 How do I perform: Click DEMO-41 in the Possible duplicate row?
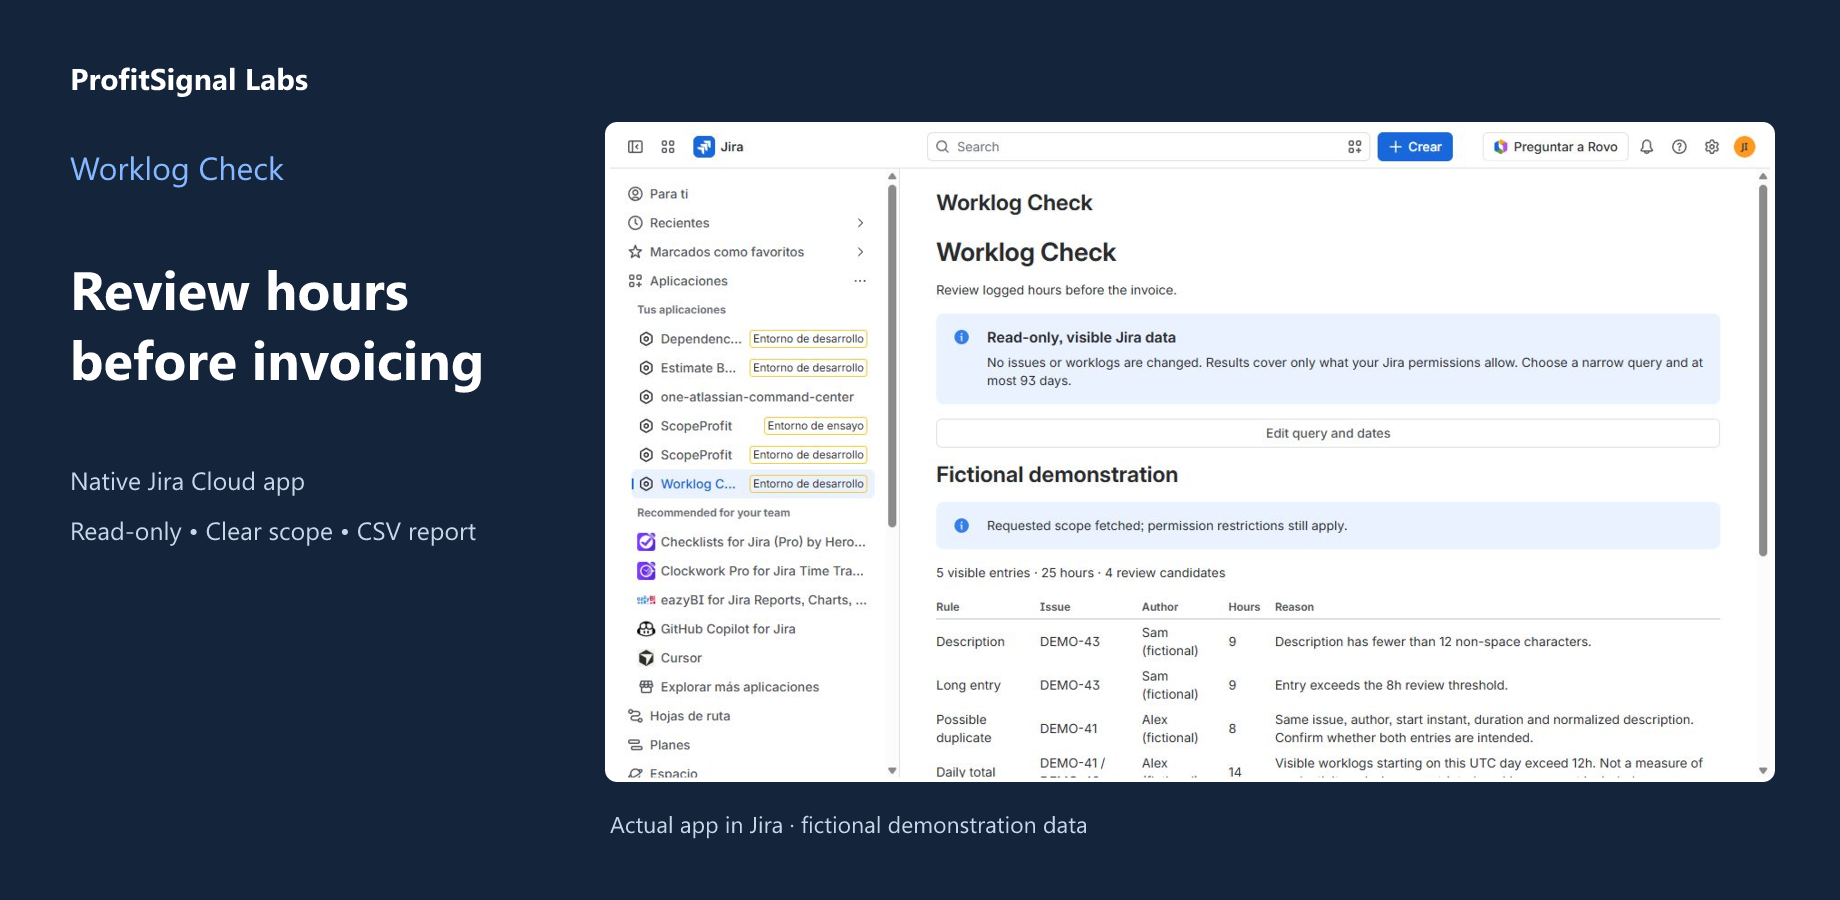(1069, 729)
